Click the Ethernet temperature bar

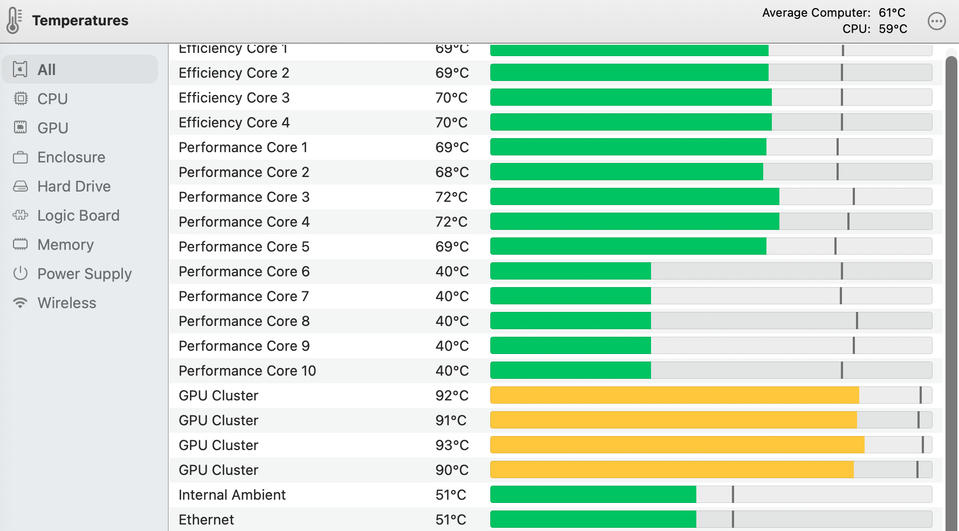tap(711, 520)
